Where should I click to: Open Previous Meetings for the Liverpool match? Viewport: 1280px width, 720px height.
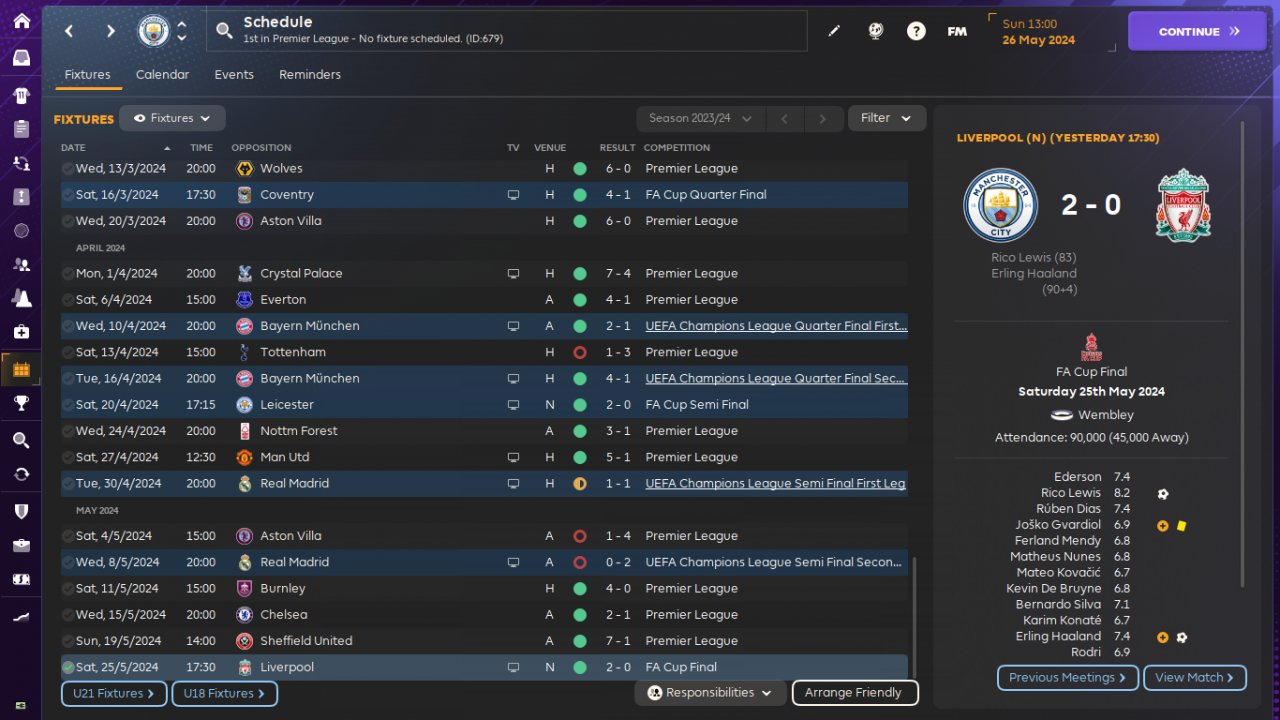[x=1067, y=678]
